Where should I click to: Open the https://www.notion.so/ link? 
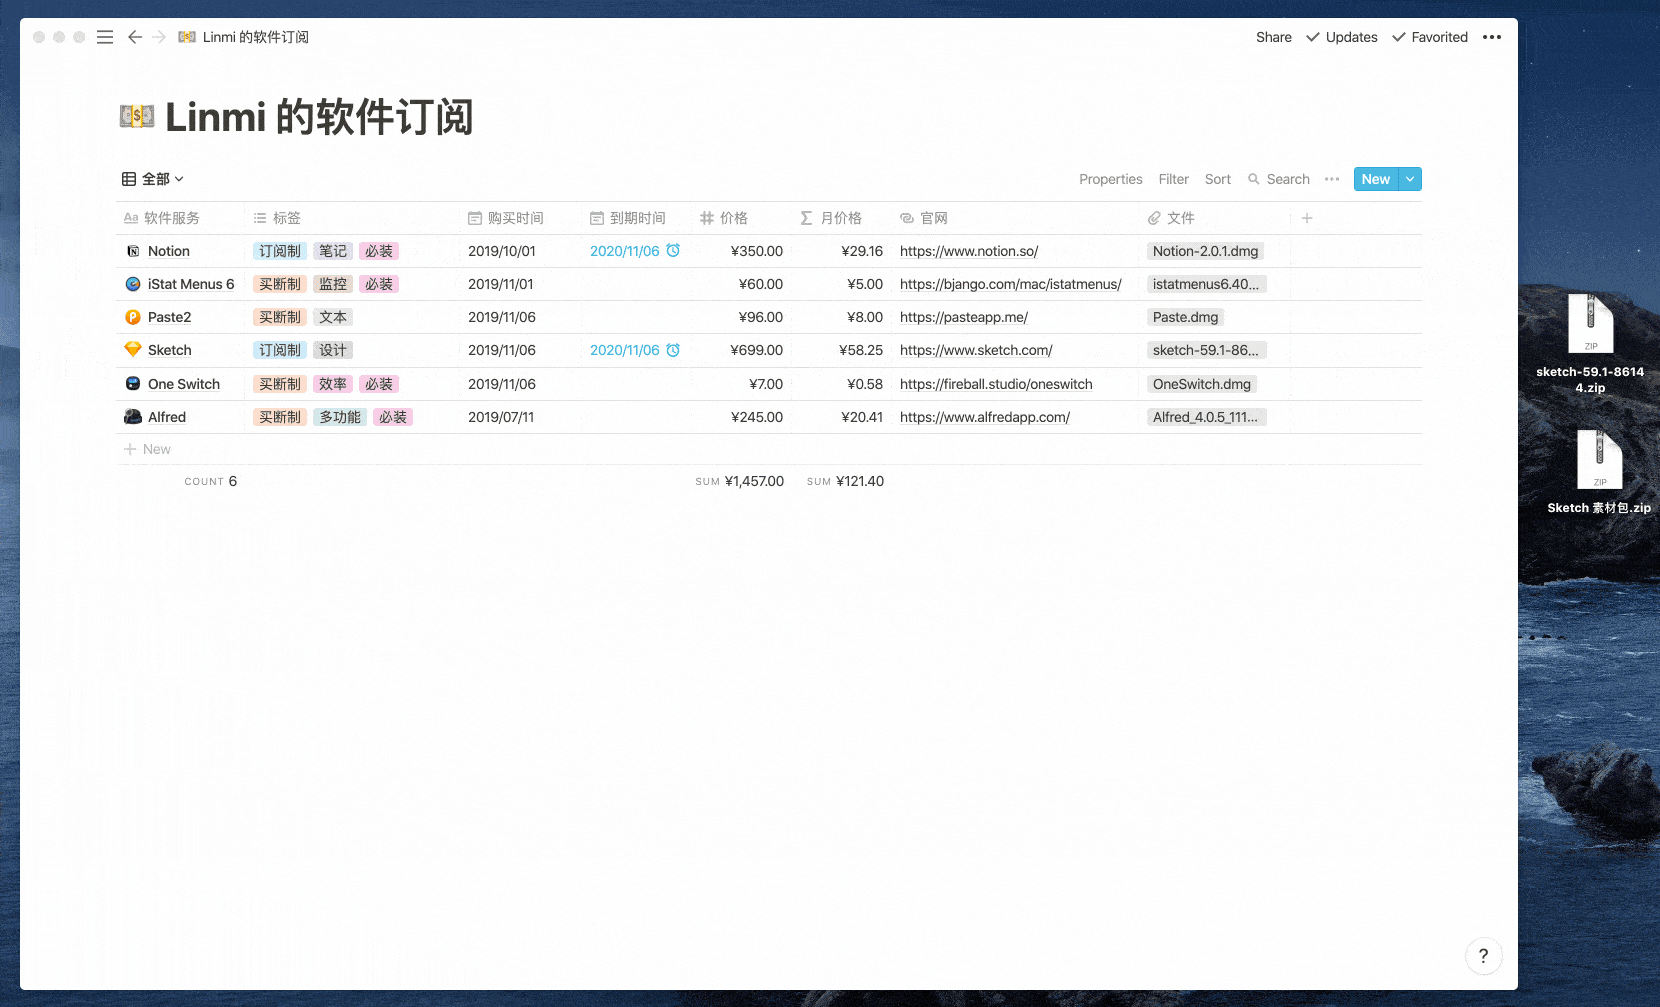click(x=969, y=251)
